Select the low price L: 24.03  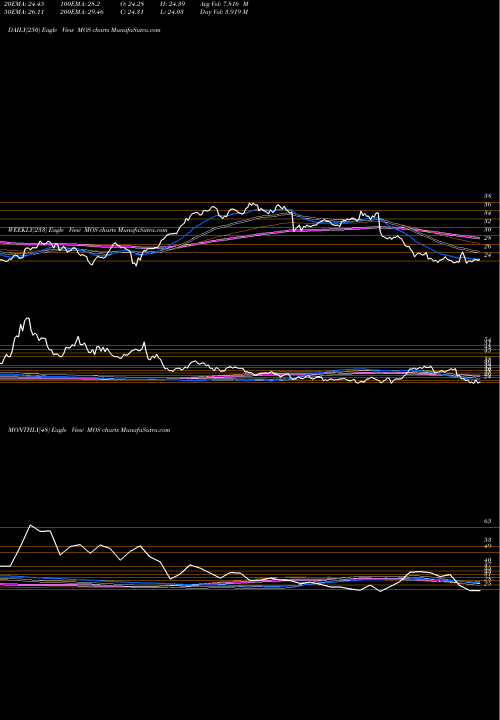pos(170,12)
